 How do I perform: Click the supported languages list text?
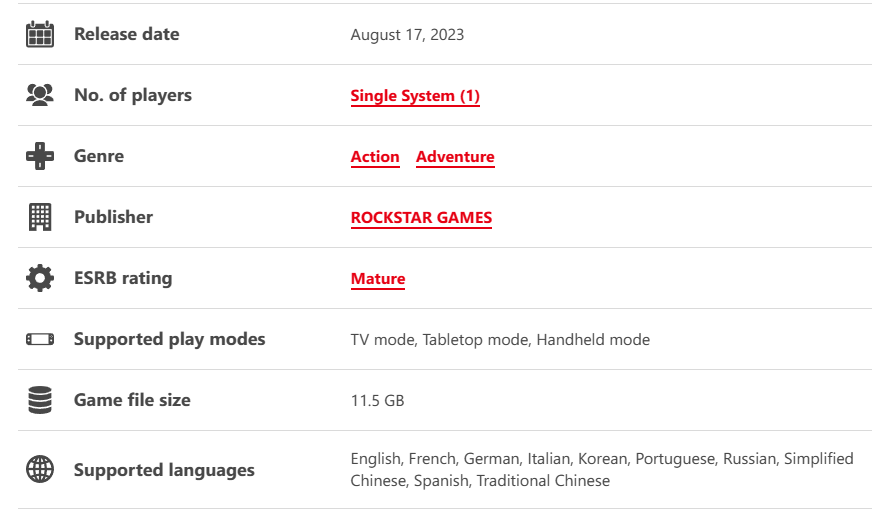coord(602,469)
